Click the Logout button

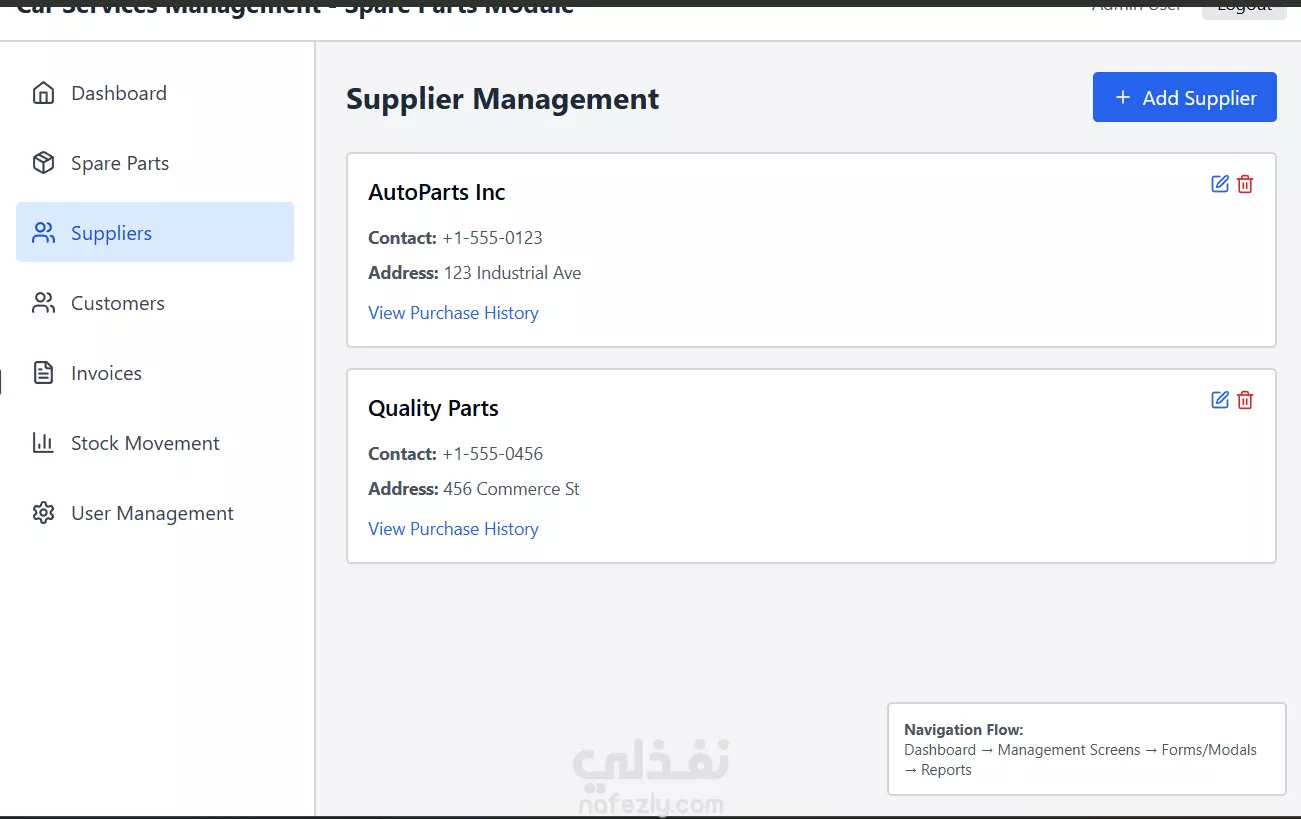click(x=1244, y=8)
